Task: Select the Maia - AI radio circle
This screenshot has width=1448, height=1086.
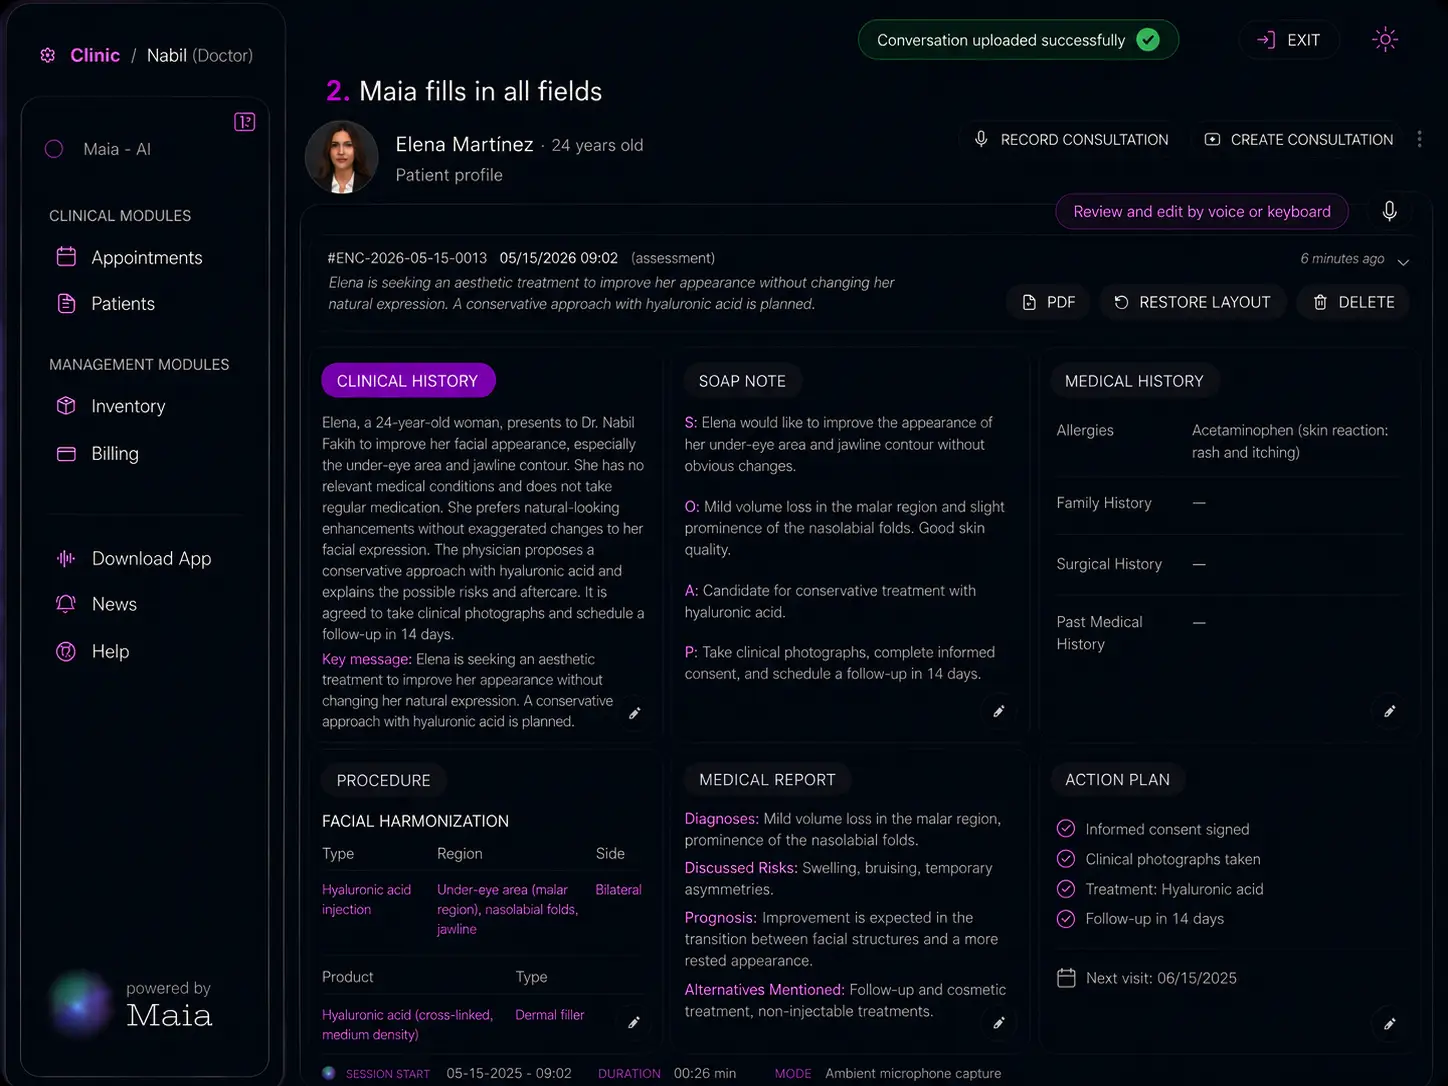Action: 54,149
